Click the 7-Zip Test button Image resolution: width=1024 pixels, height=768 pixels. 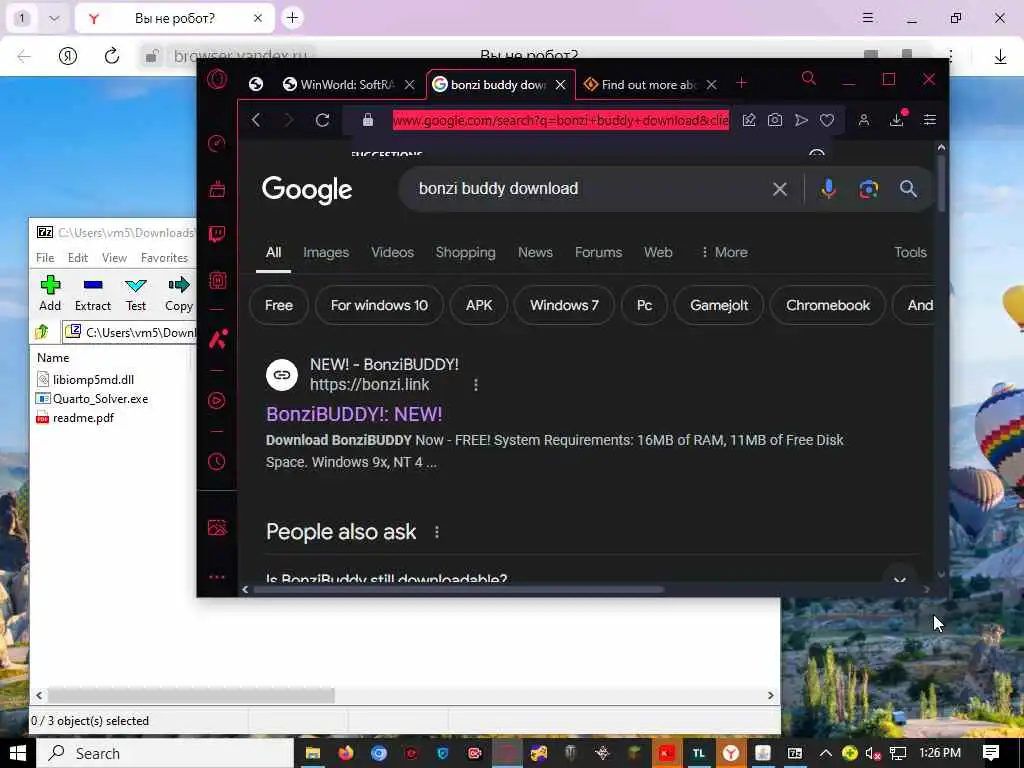(x=136, y=293)
